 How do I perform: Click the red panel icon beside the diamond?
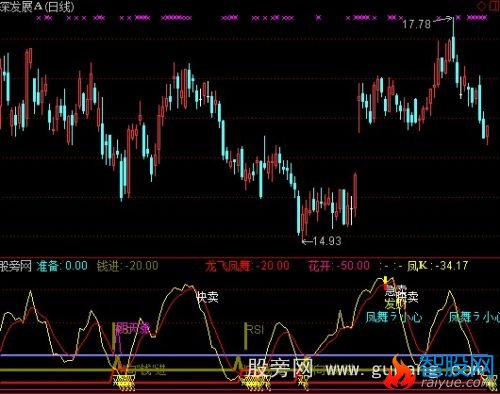click(494, 6)
